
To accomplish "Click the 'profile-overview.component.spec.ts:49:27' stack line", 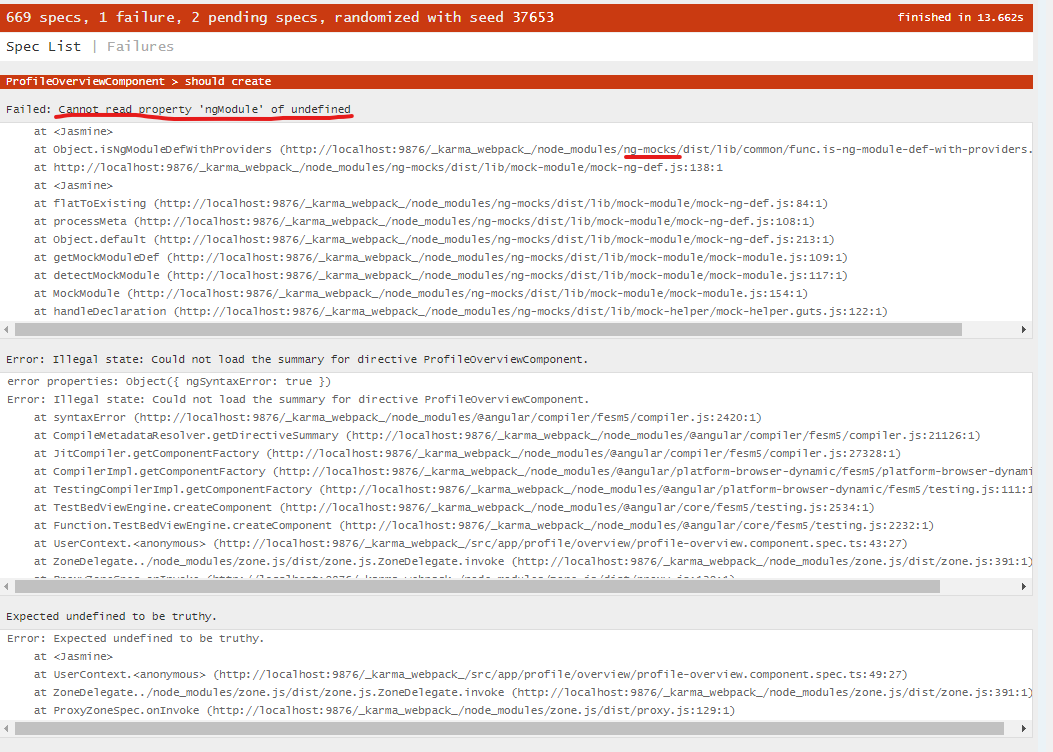I will [x=470, y=675].
